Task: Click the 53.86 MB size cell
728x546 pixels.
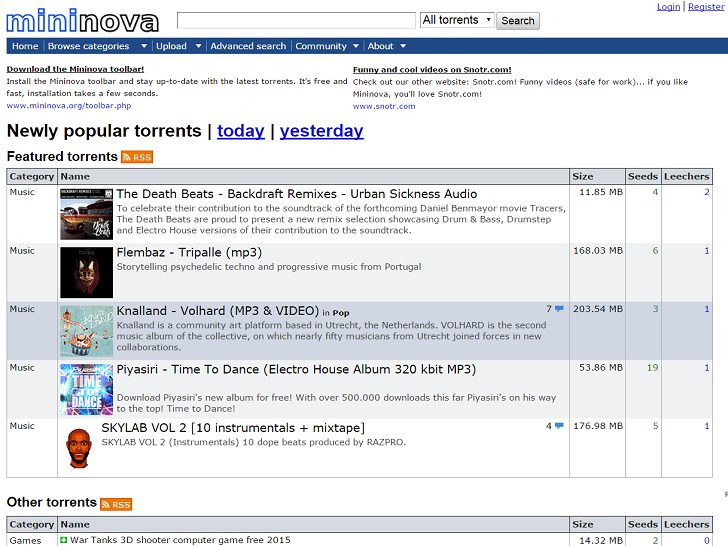Action: 601,367
